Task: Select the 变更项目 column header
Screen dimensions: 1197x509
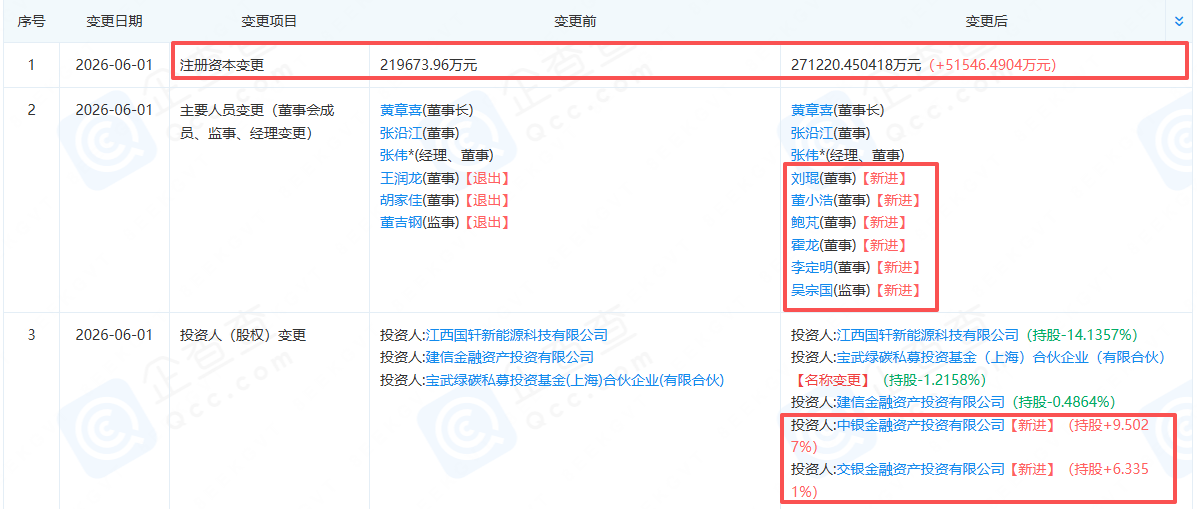Action: (269, 21)
